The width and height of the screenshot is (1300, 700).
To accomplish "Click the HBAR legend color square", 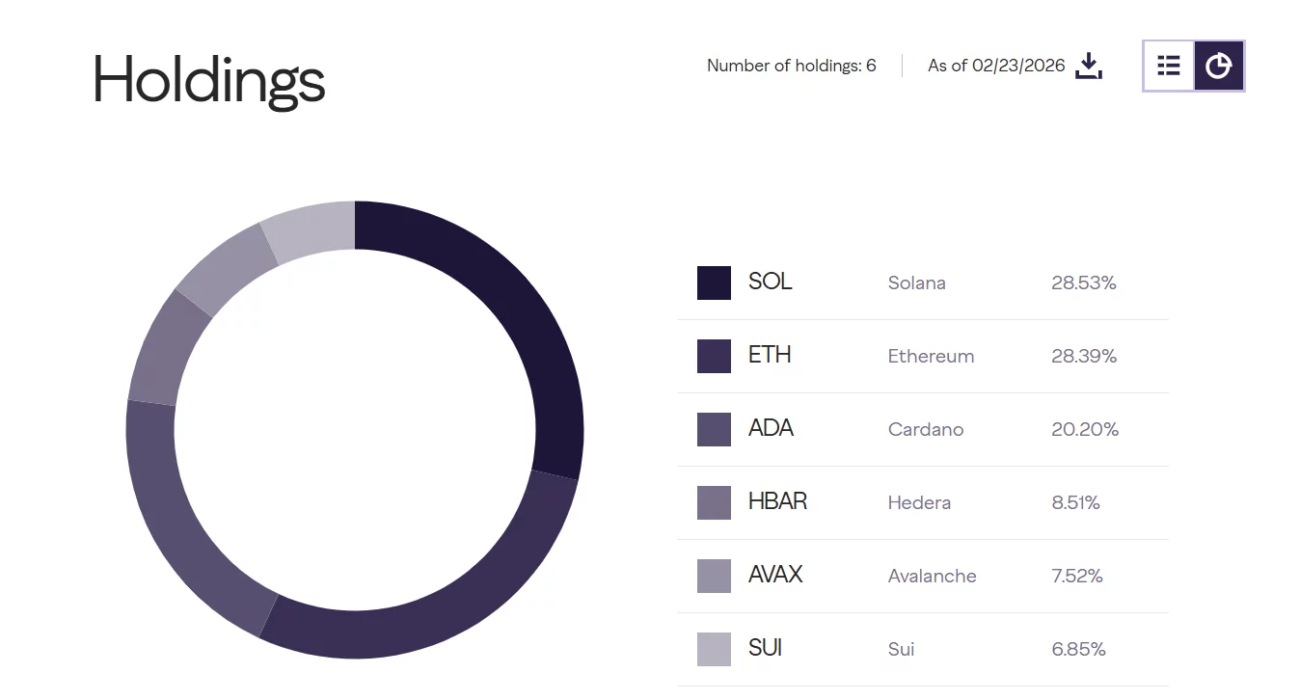I will 714,502.
